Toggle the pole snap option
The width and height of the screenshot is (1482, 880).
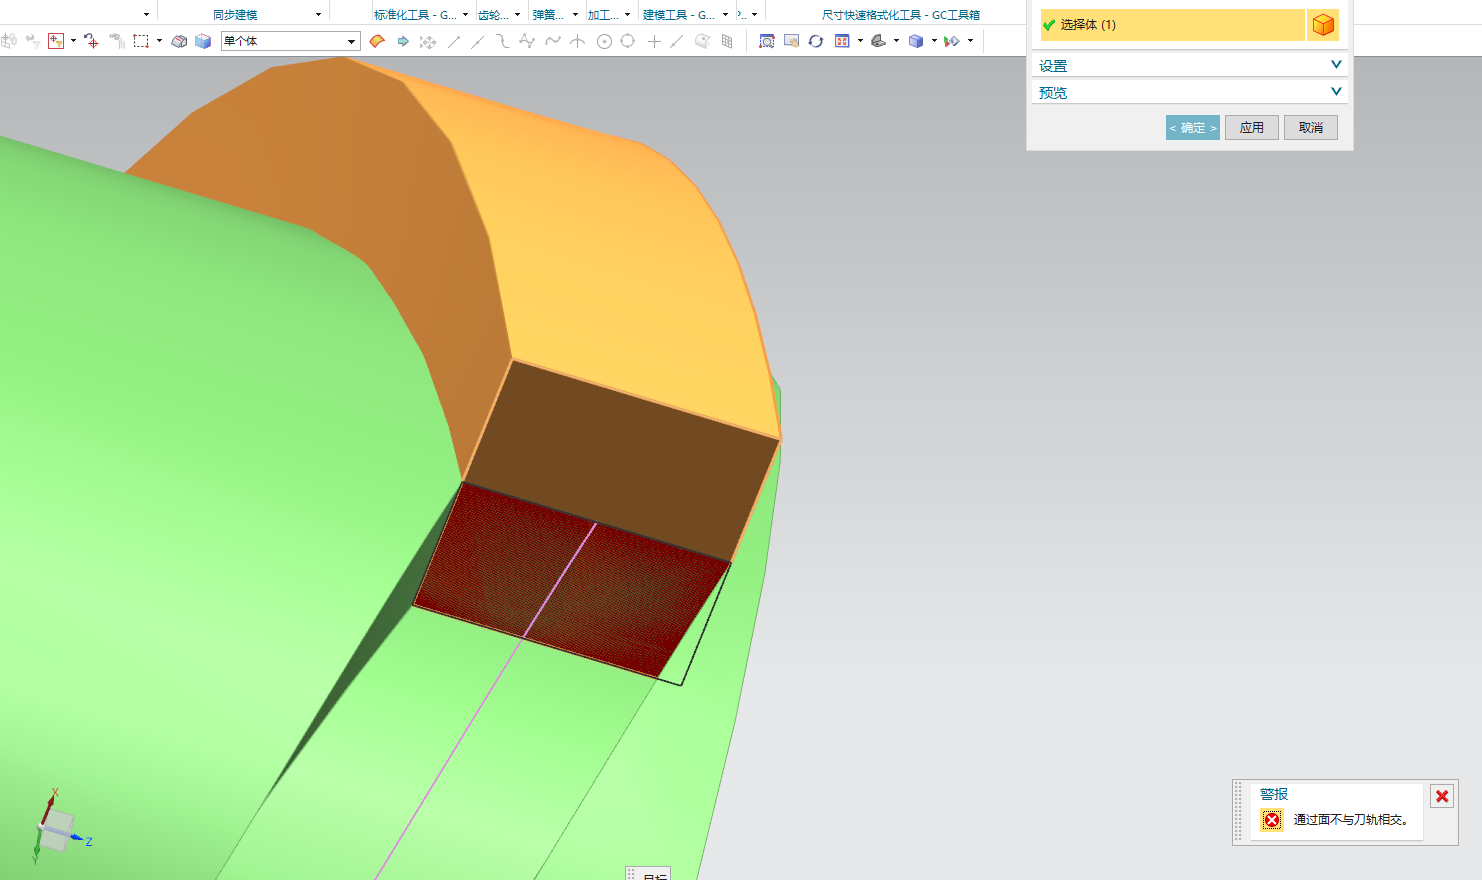coord(527,41)
